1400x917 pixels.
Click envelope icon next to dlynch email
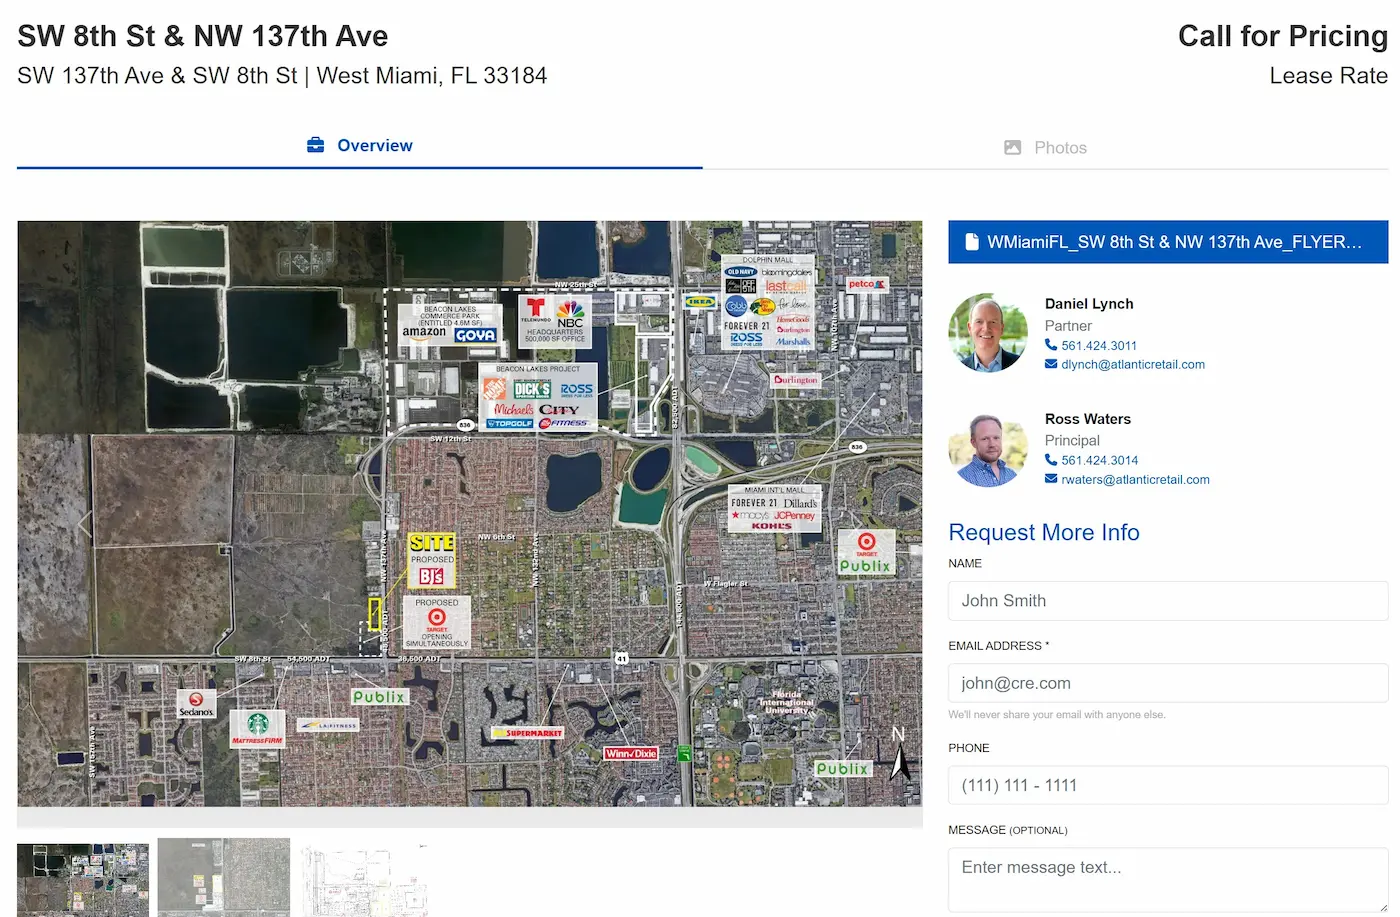coord(1051,364)
